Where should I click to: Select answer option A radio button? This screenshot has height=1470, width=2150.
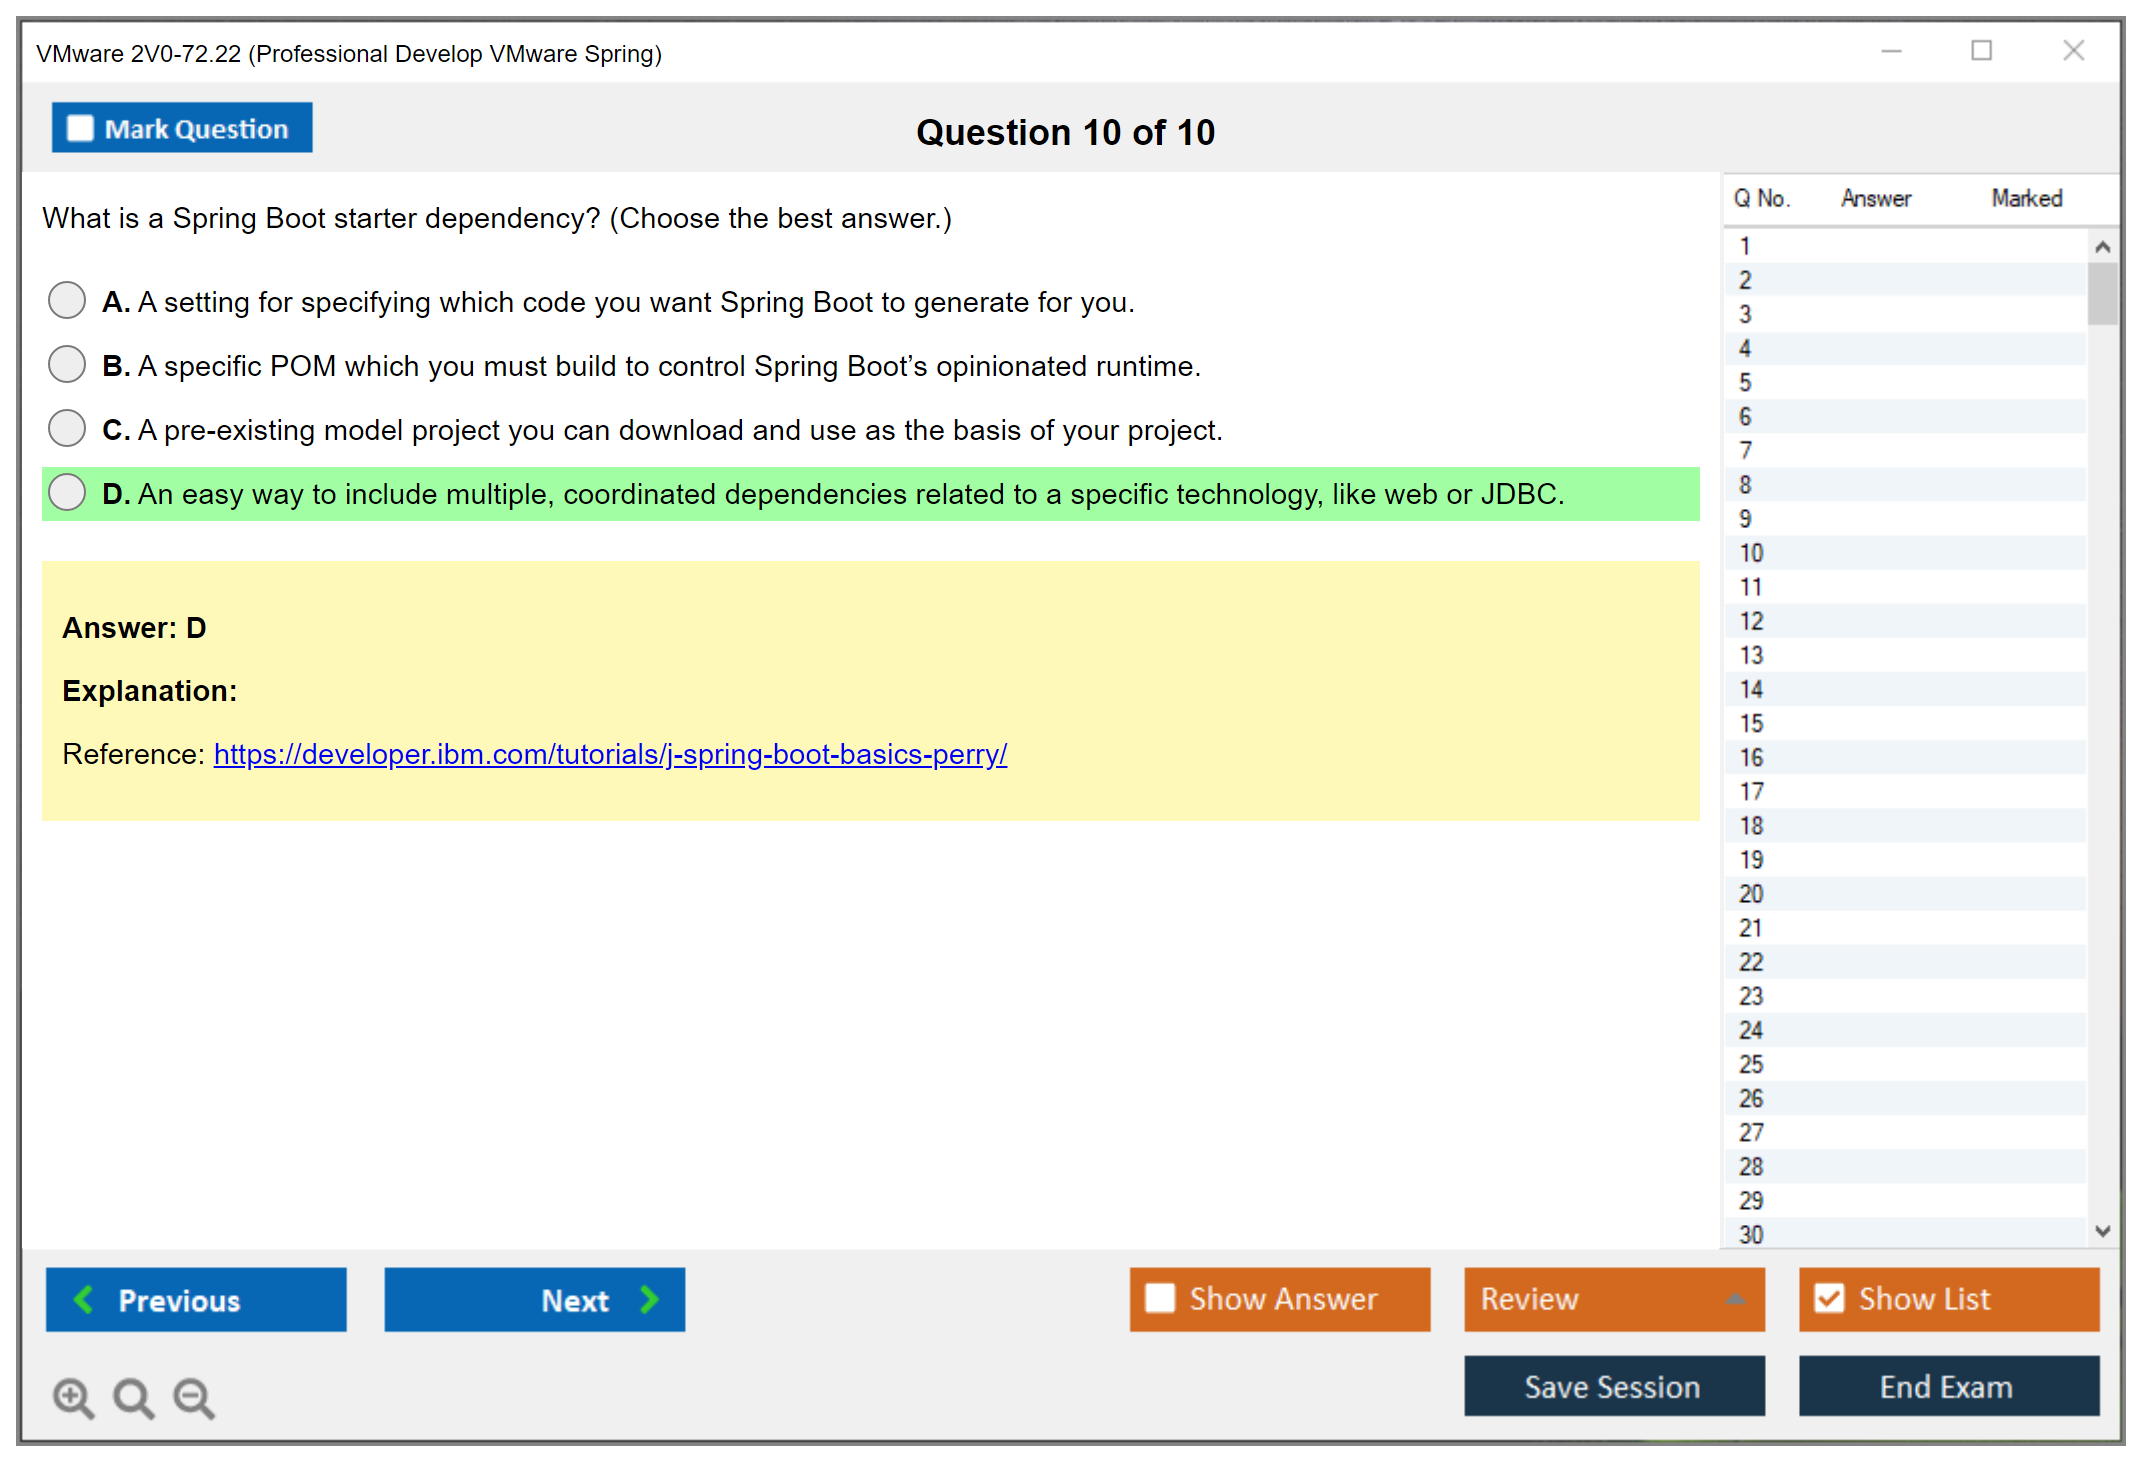point(67,300)
